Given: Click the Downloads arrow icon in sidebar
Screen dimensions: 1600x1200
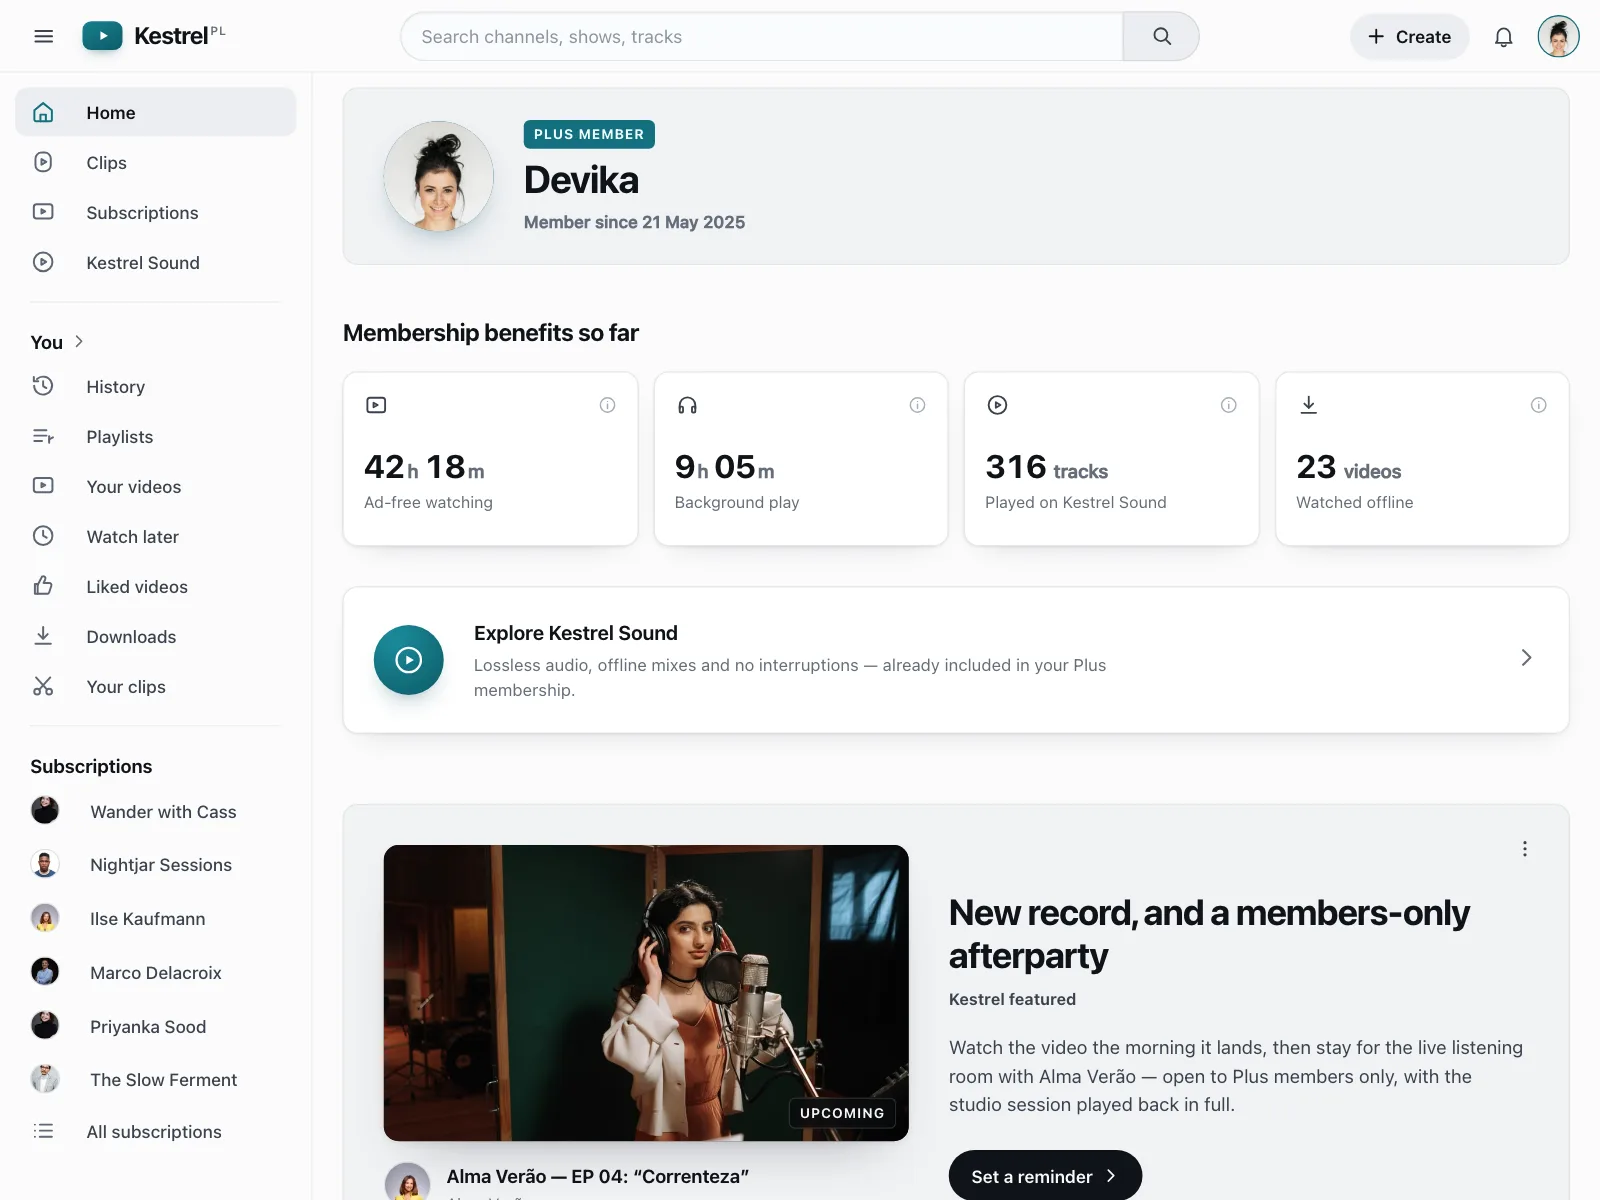Looking at the screenshot, I should click(x=43, y=636).
